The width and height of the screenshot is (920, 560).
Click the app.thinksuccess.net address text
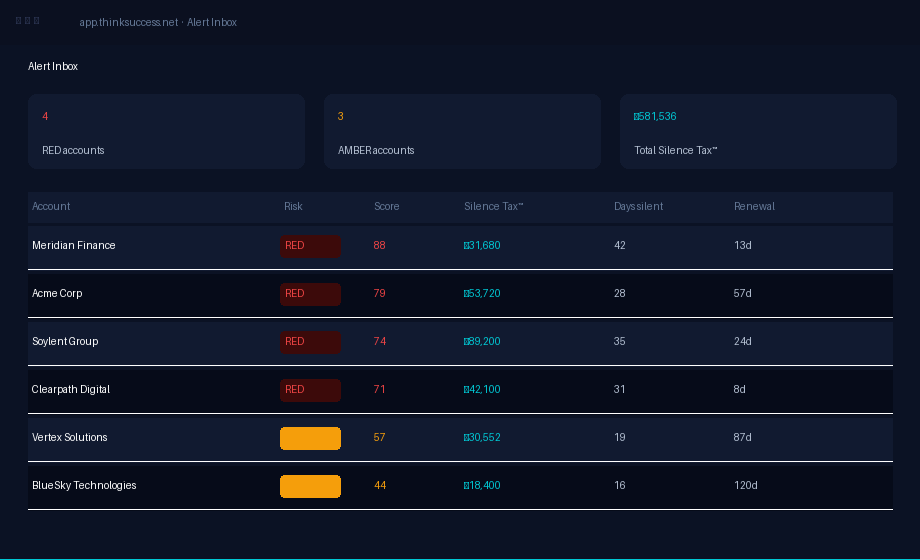point(128,22)
